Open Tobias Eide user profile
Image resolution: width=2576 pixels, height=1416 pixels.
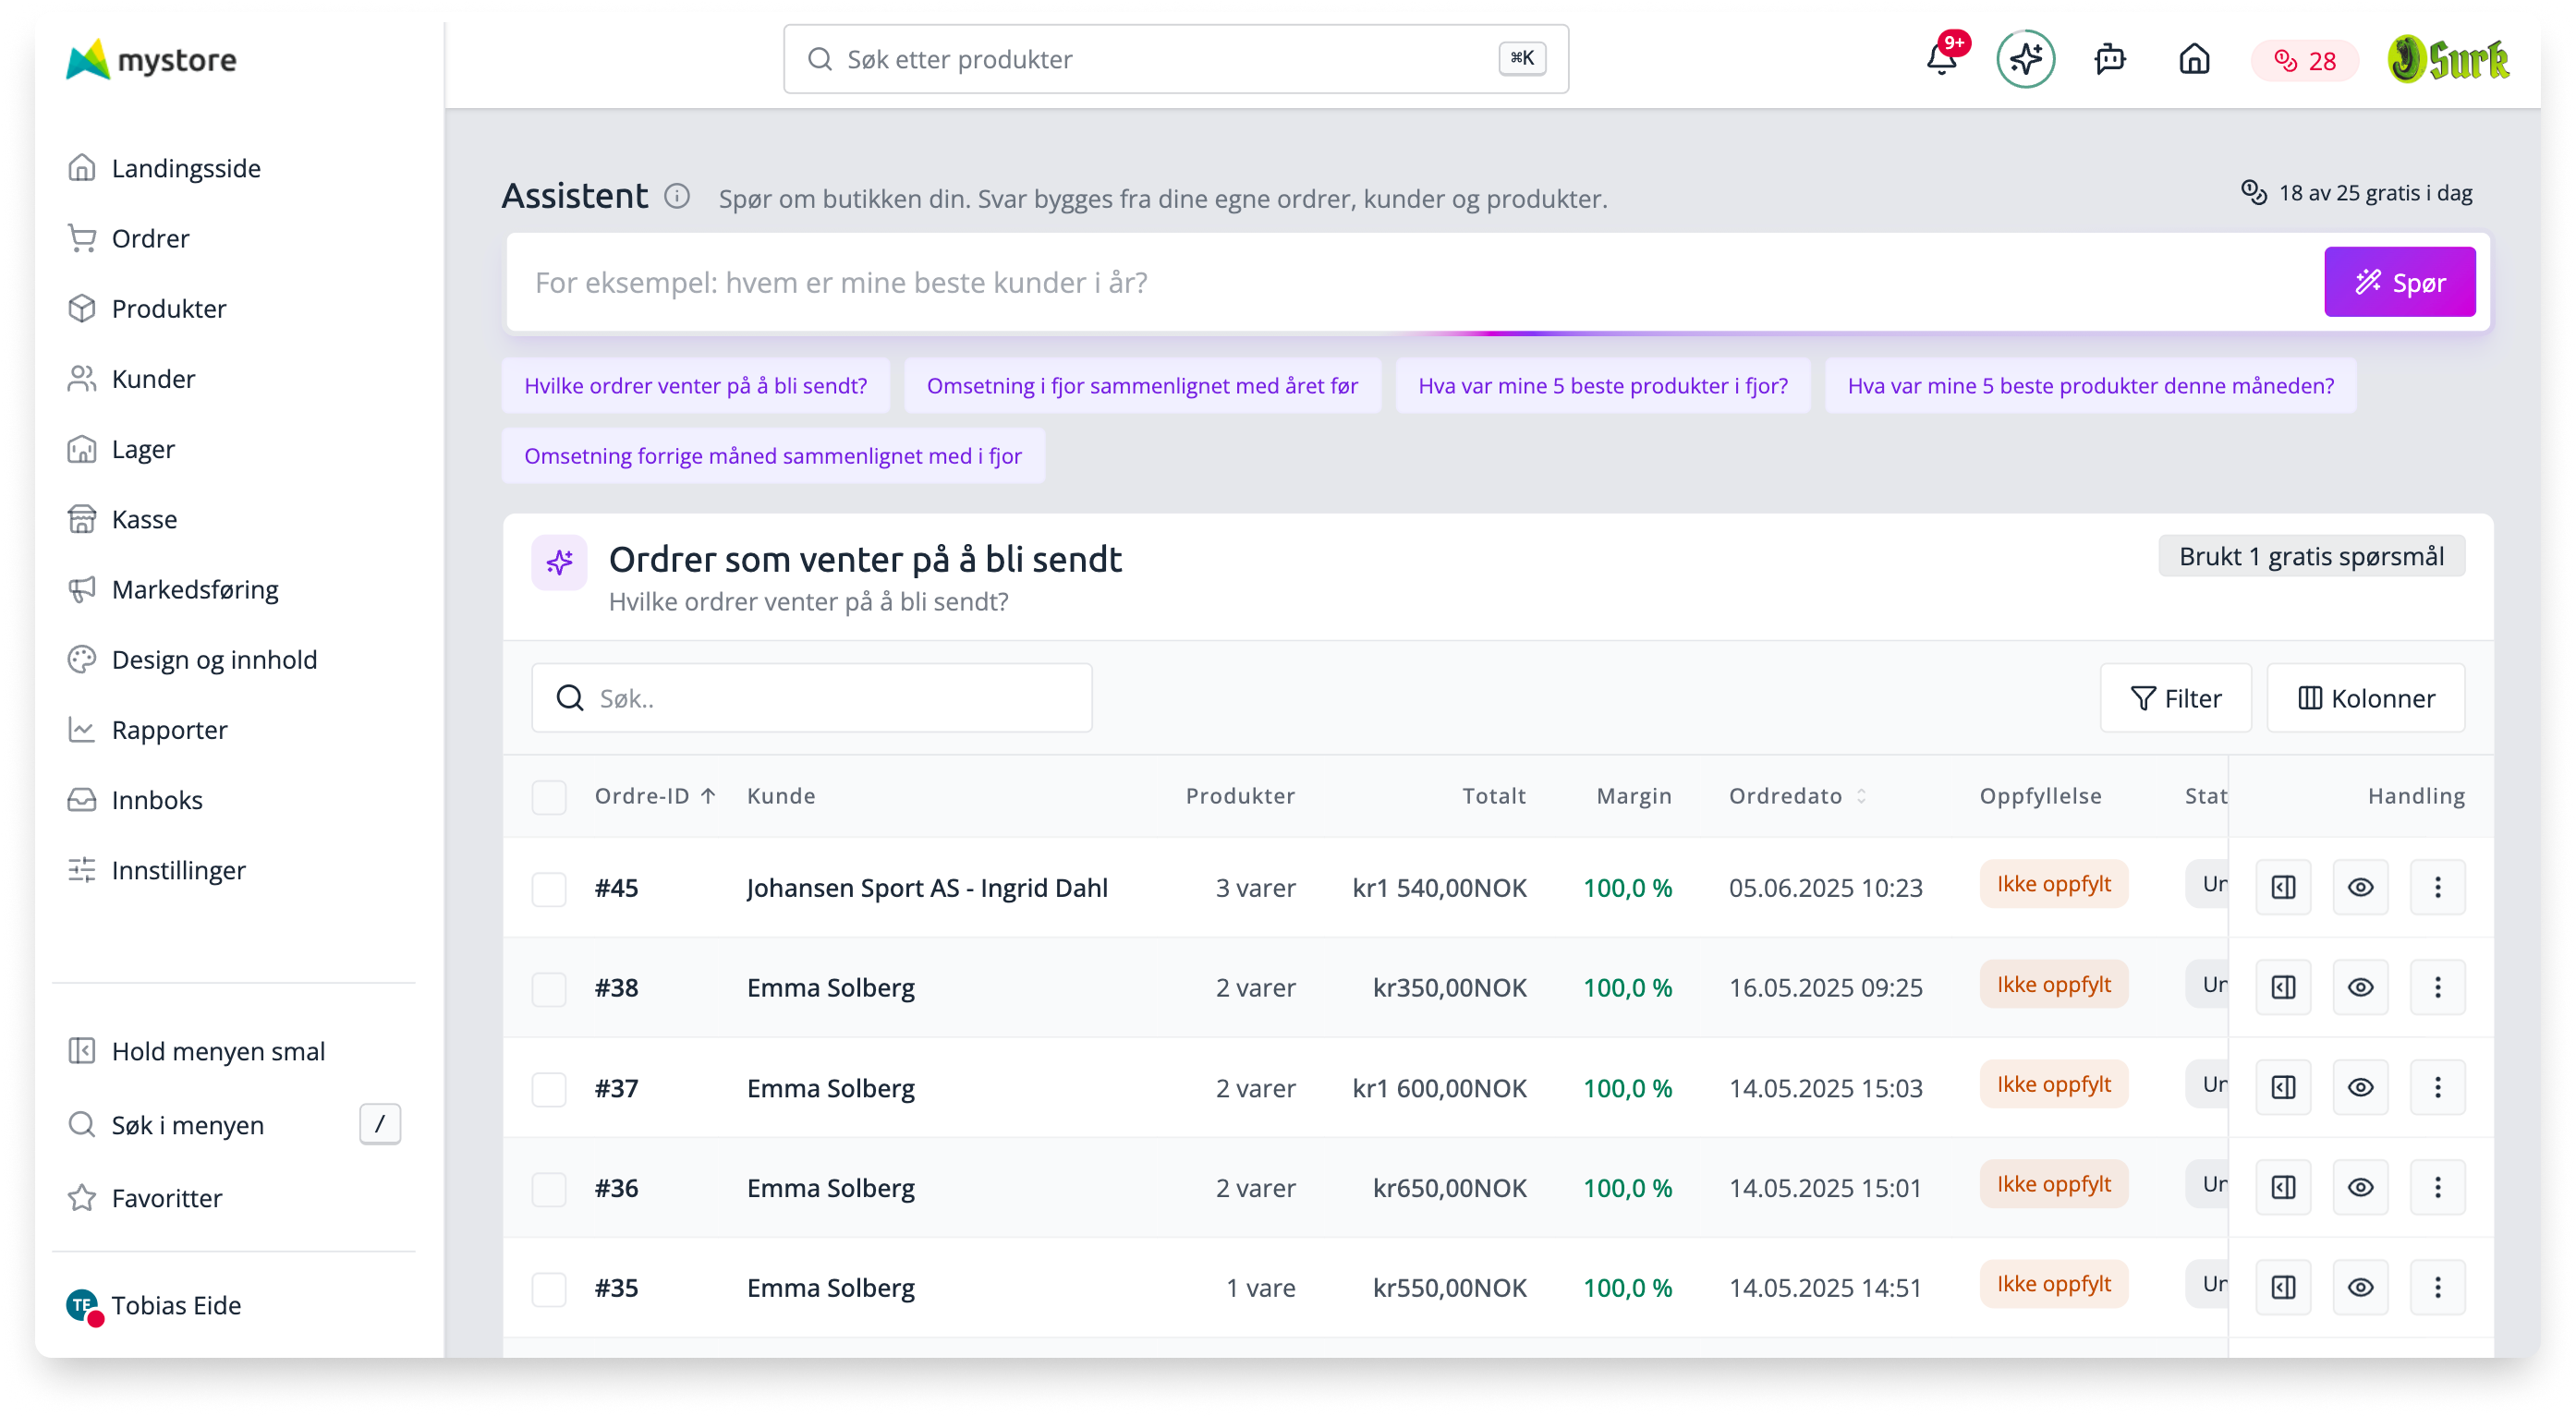tap(155, 1305)
